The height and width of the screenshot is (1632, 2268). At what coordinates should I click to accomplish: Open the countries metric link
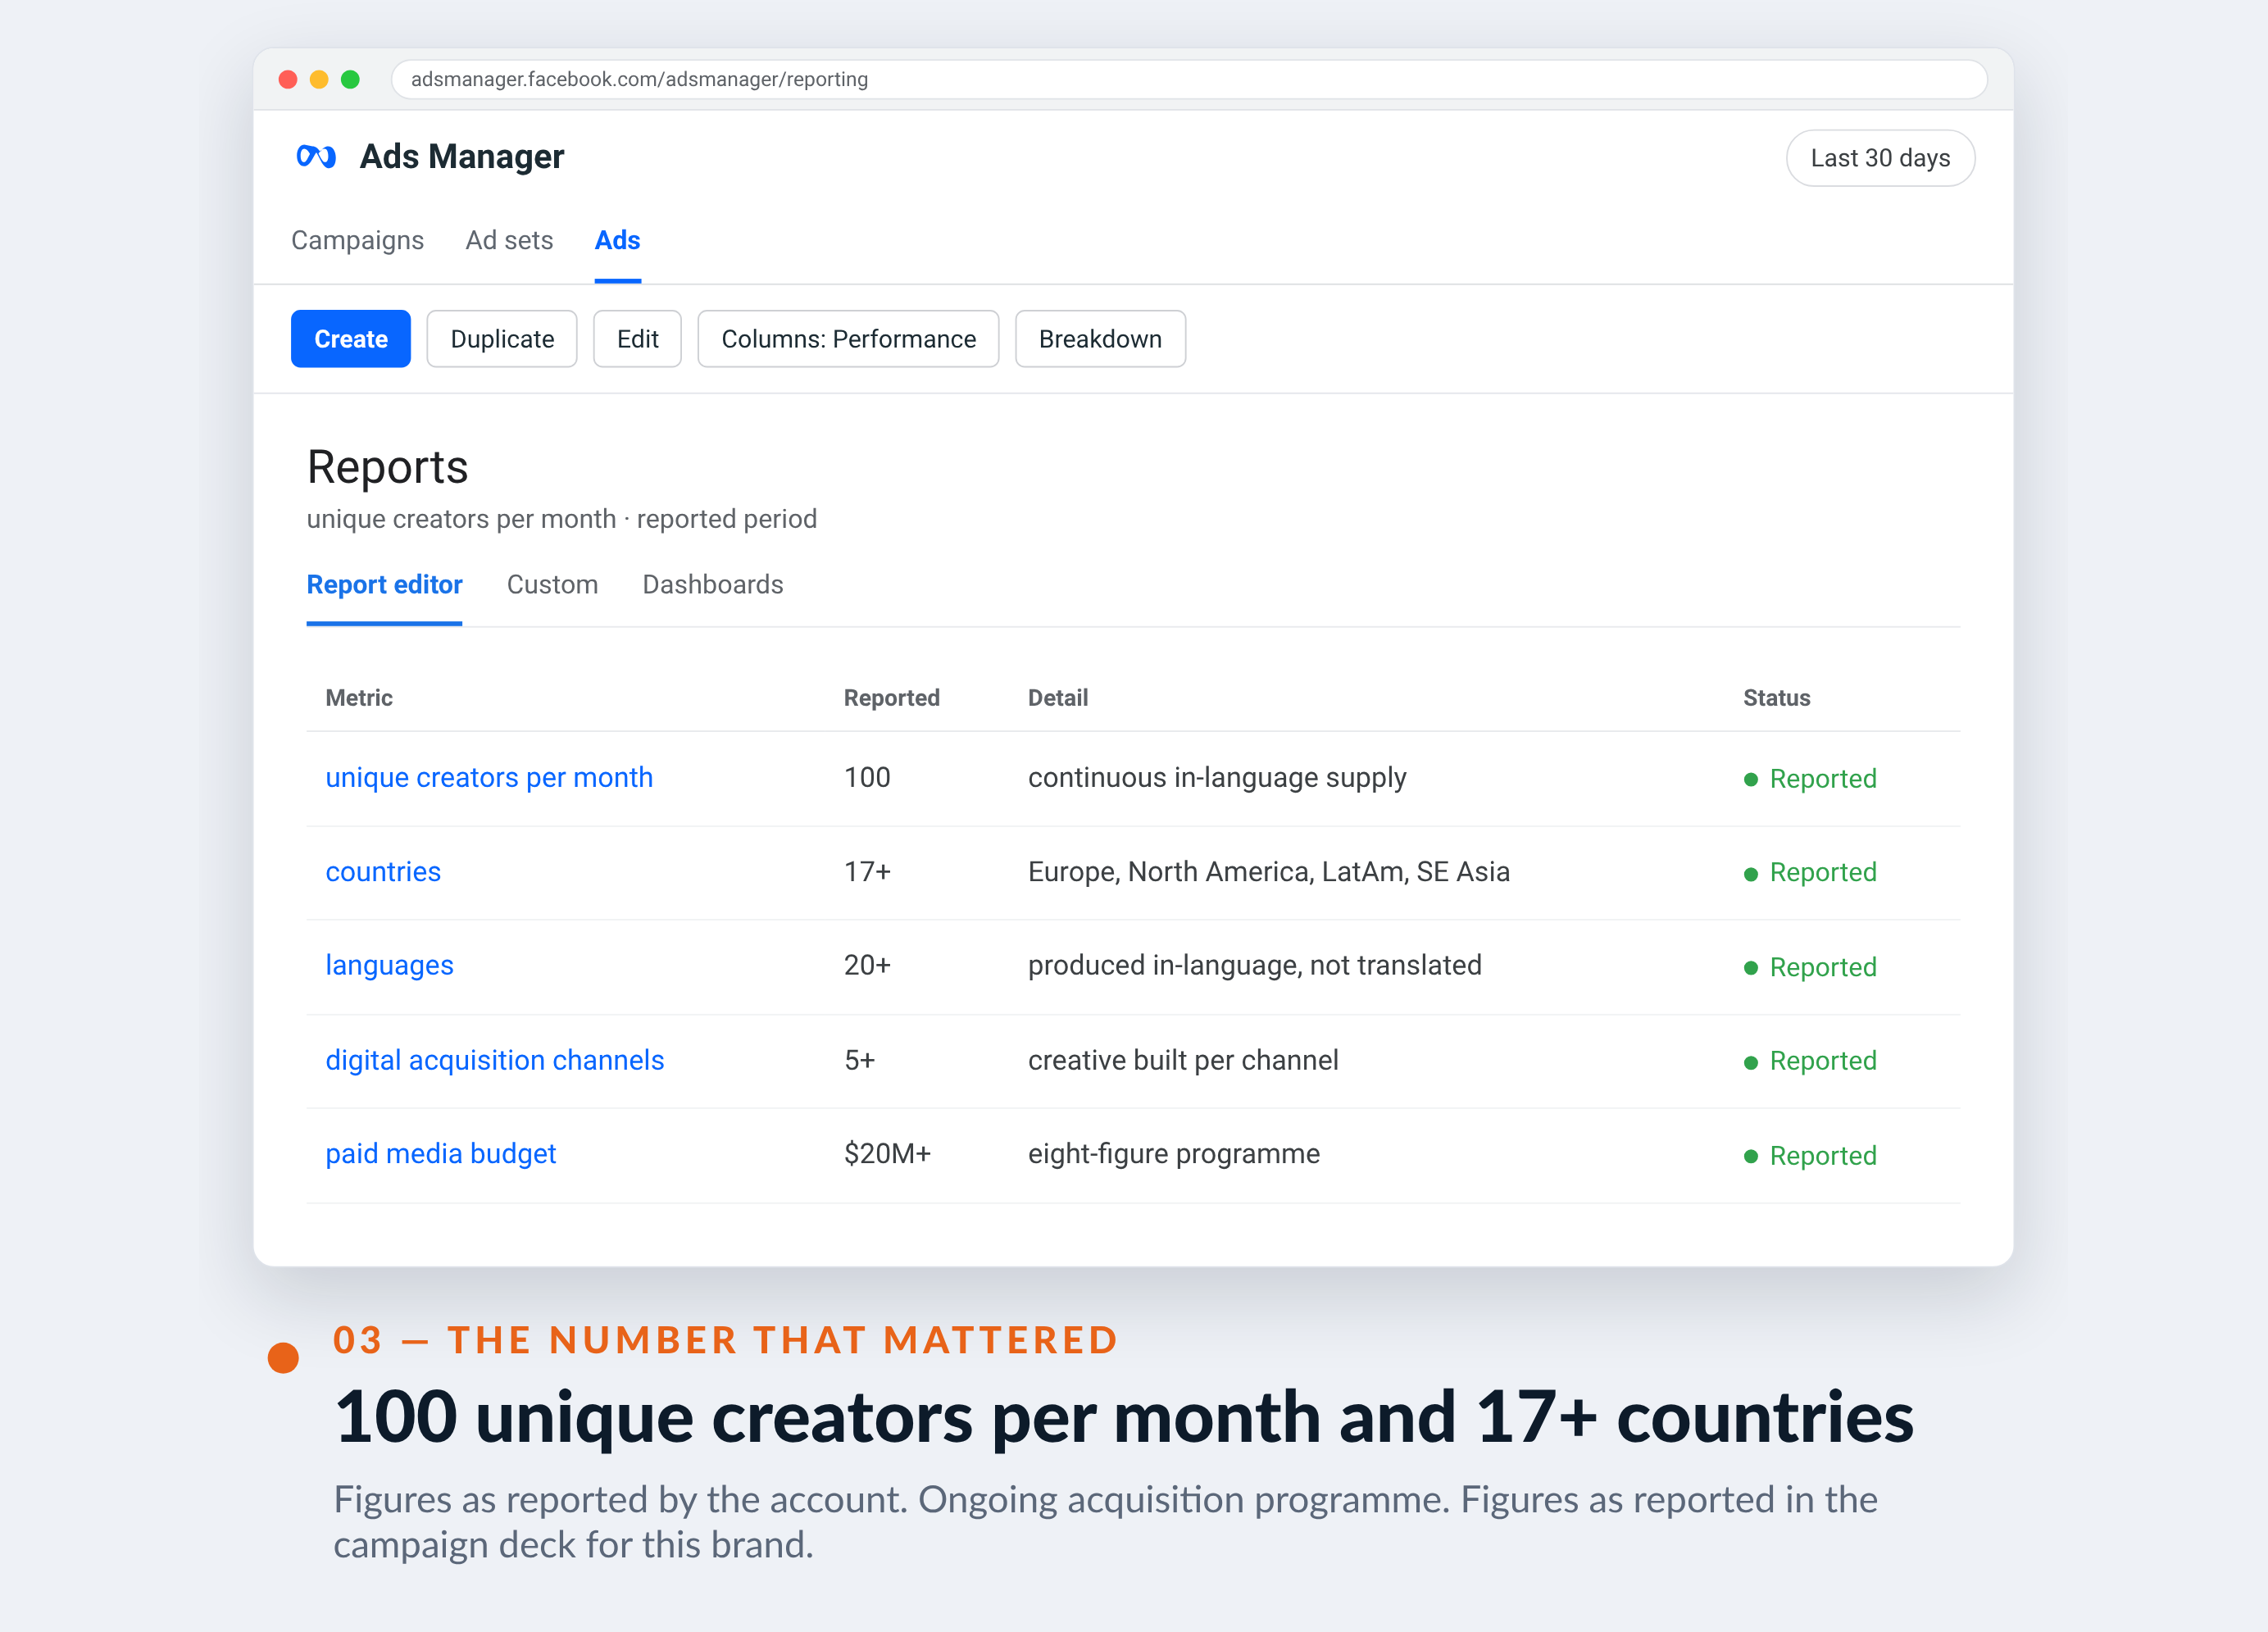click(x=383, y=871)
